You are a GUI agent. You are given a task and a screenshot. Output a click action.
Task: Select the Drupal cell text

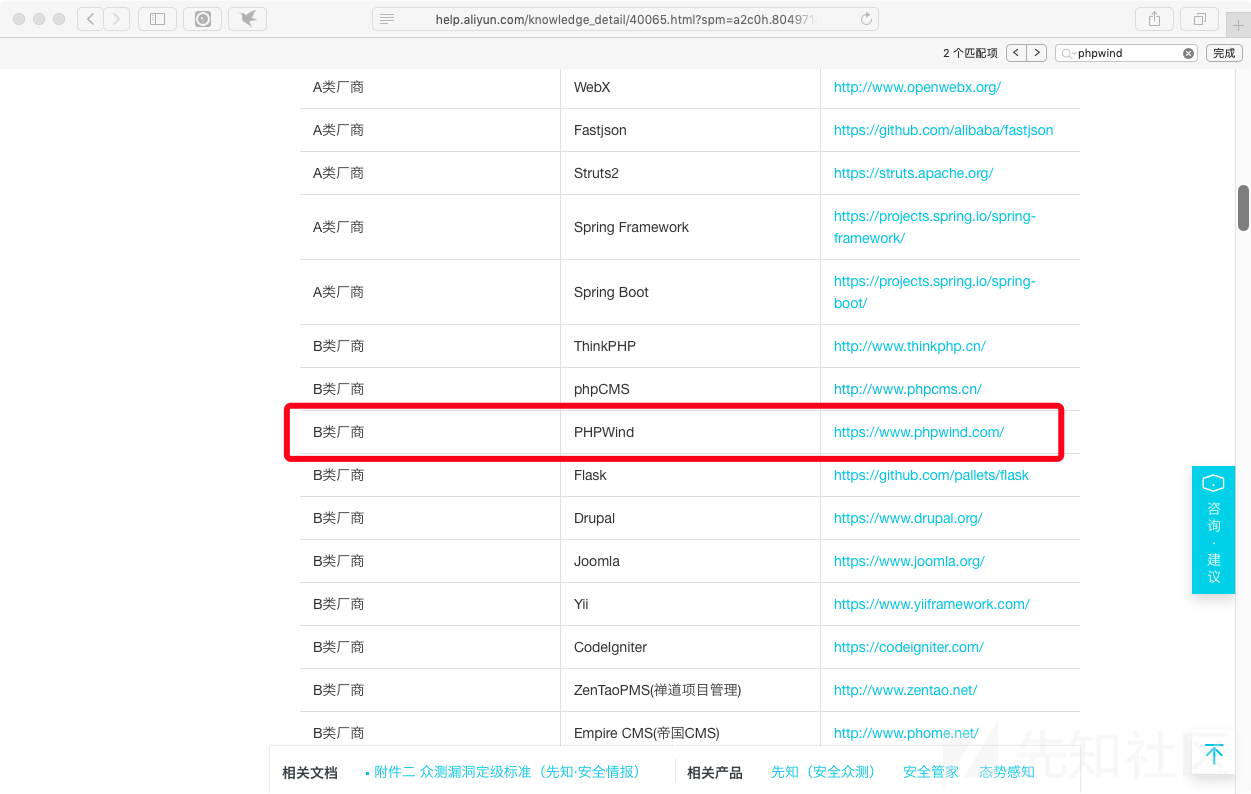coord(594,518)
